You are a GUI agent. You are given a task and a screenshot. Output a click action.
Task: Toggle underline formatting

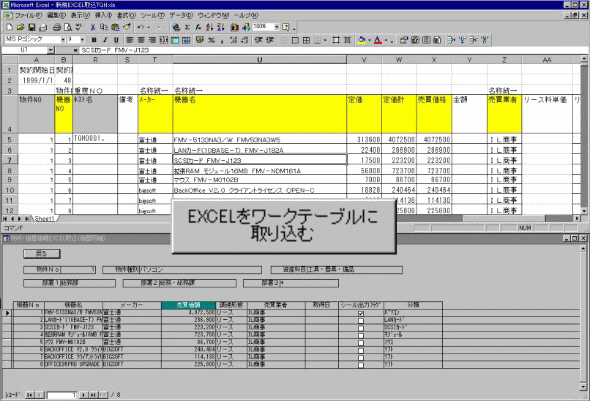coord(116,40)
